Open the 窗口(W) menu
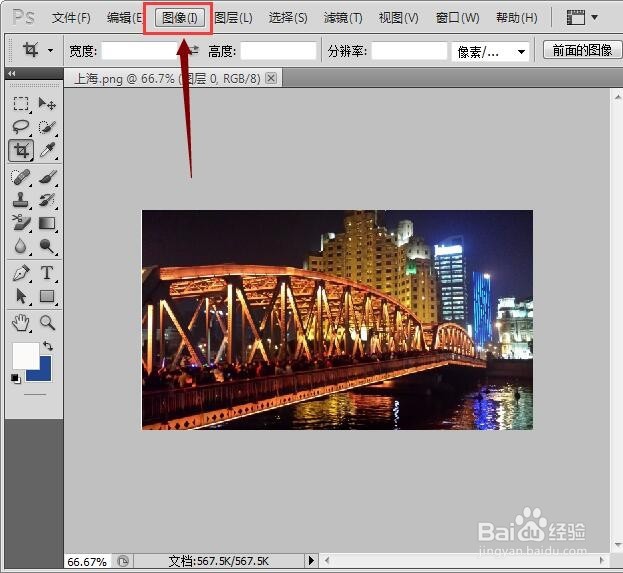 tap(457, 18)
